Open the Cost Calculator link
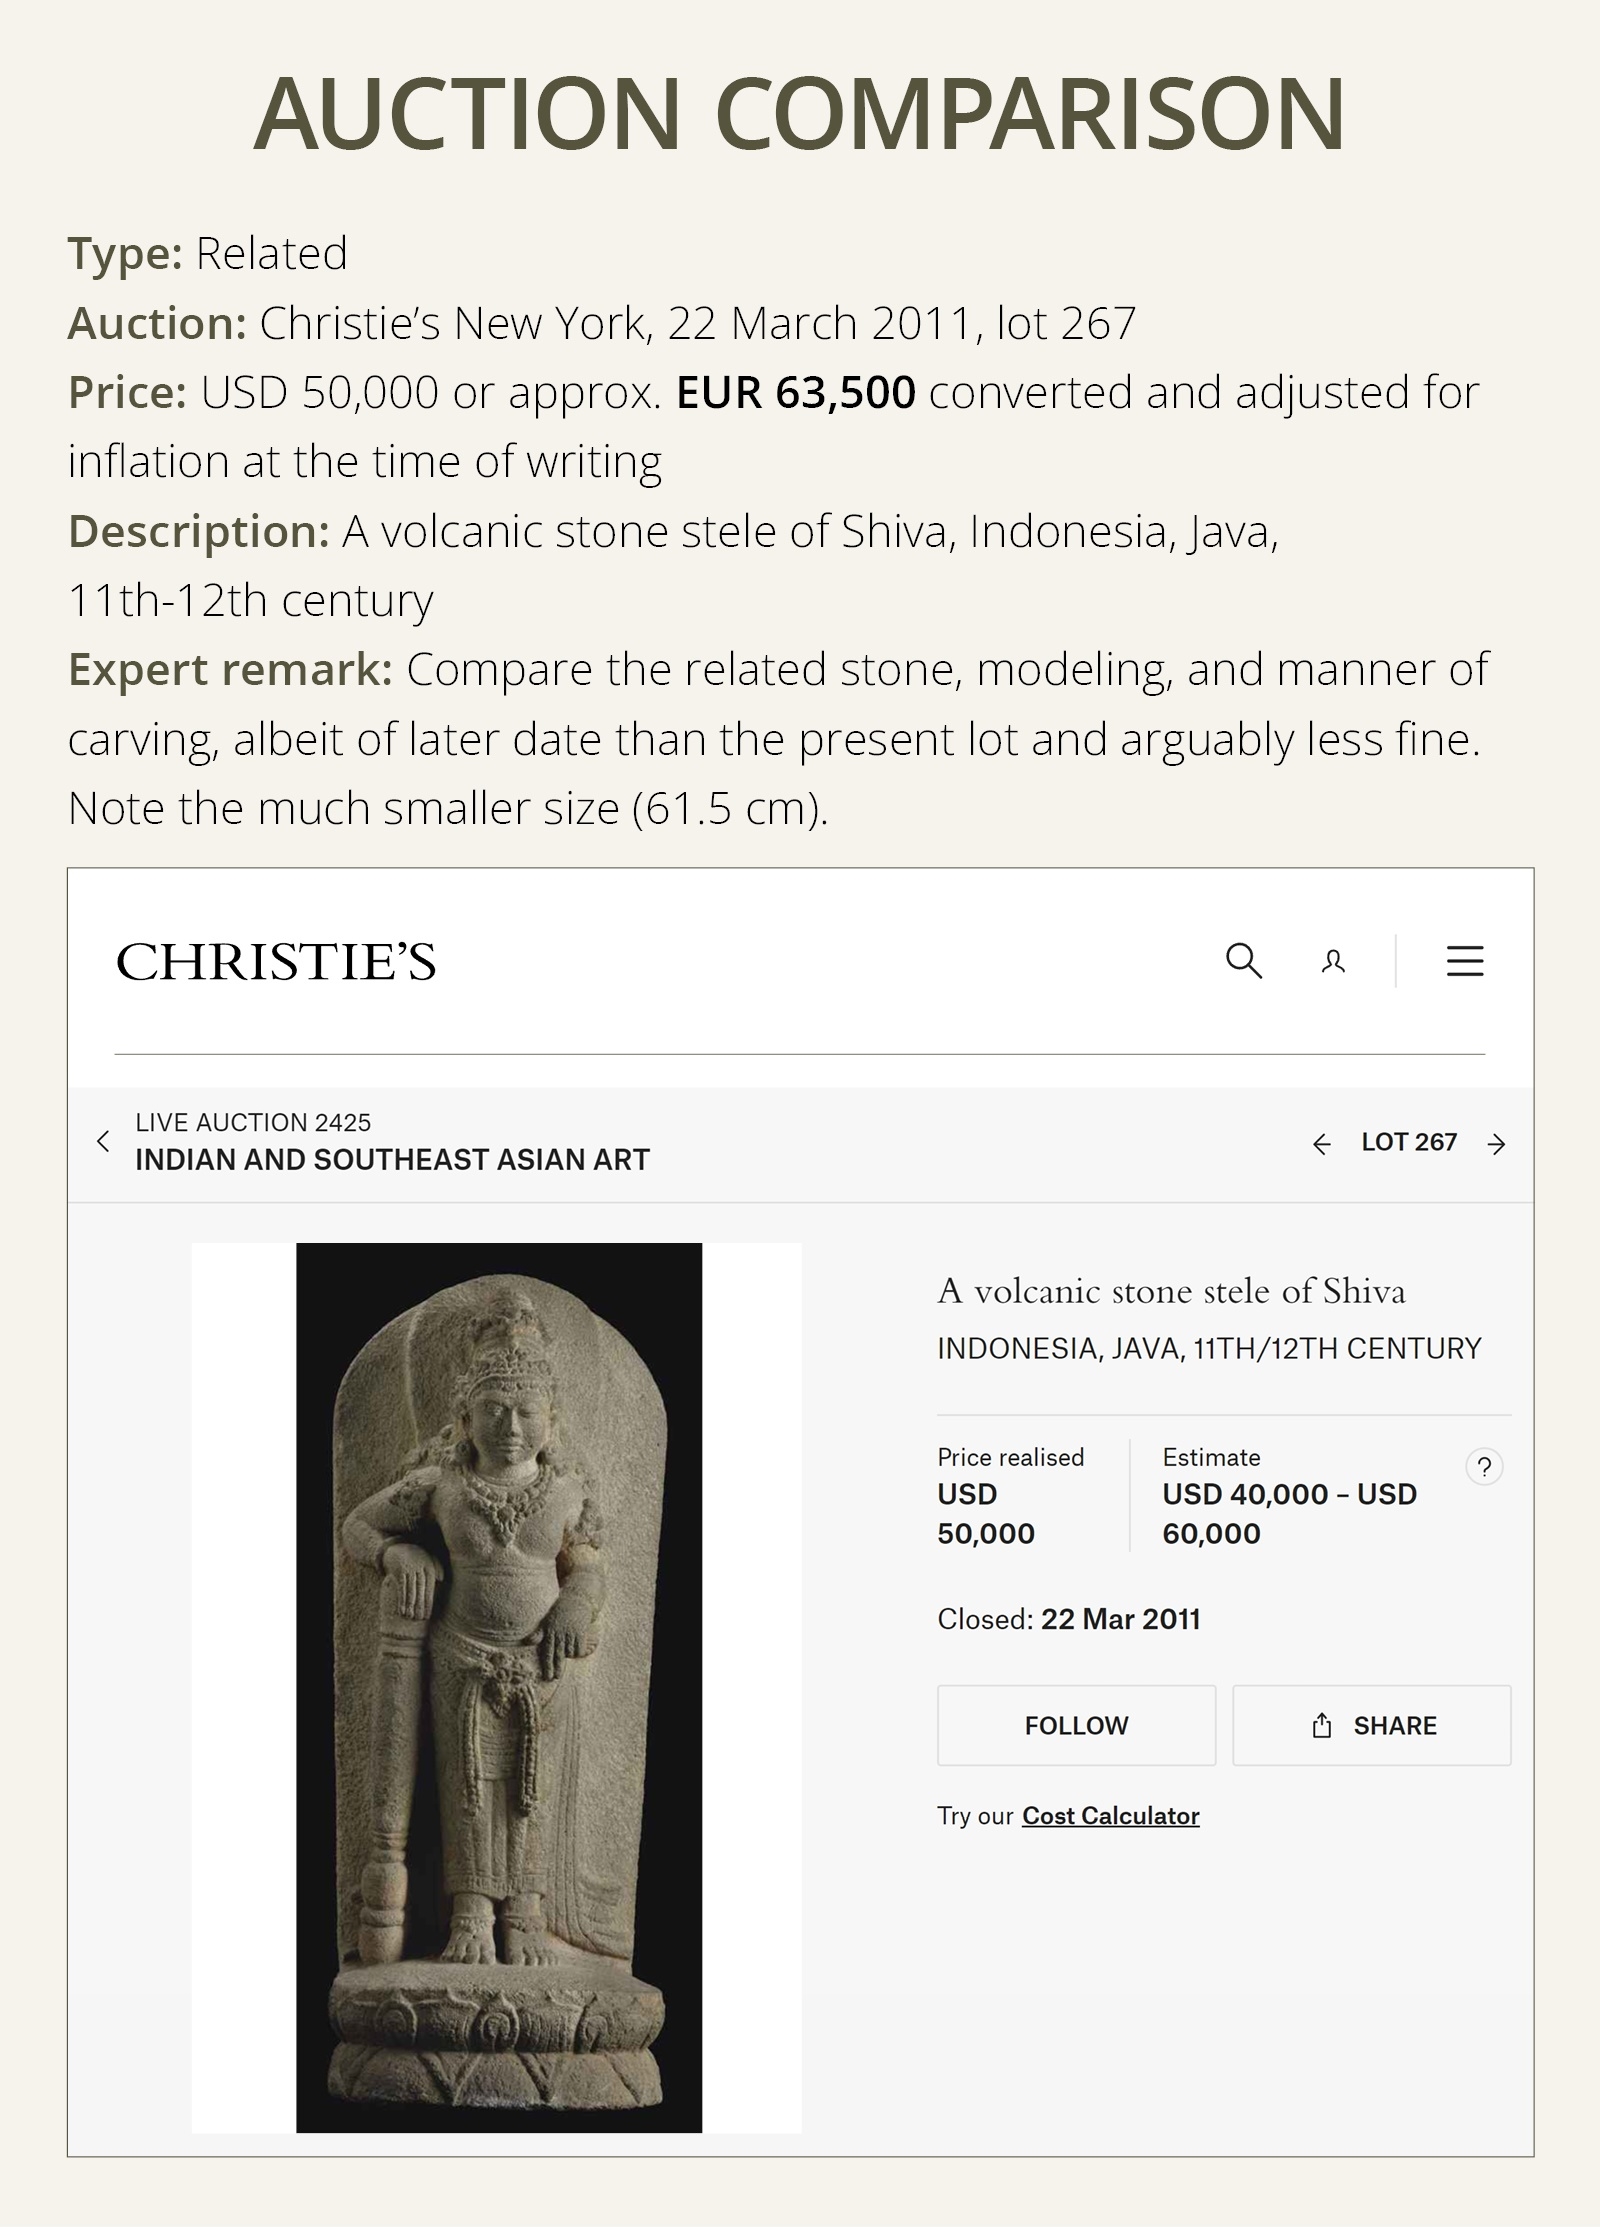Viewport: 1600px width, 2227px height. pyautogui.click(x=1110, y=1815)
